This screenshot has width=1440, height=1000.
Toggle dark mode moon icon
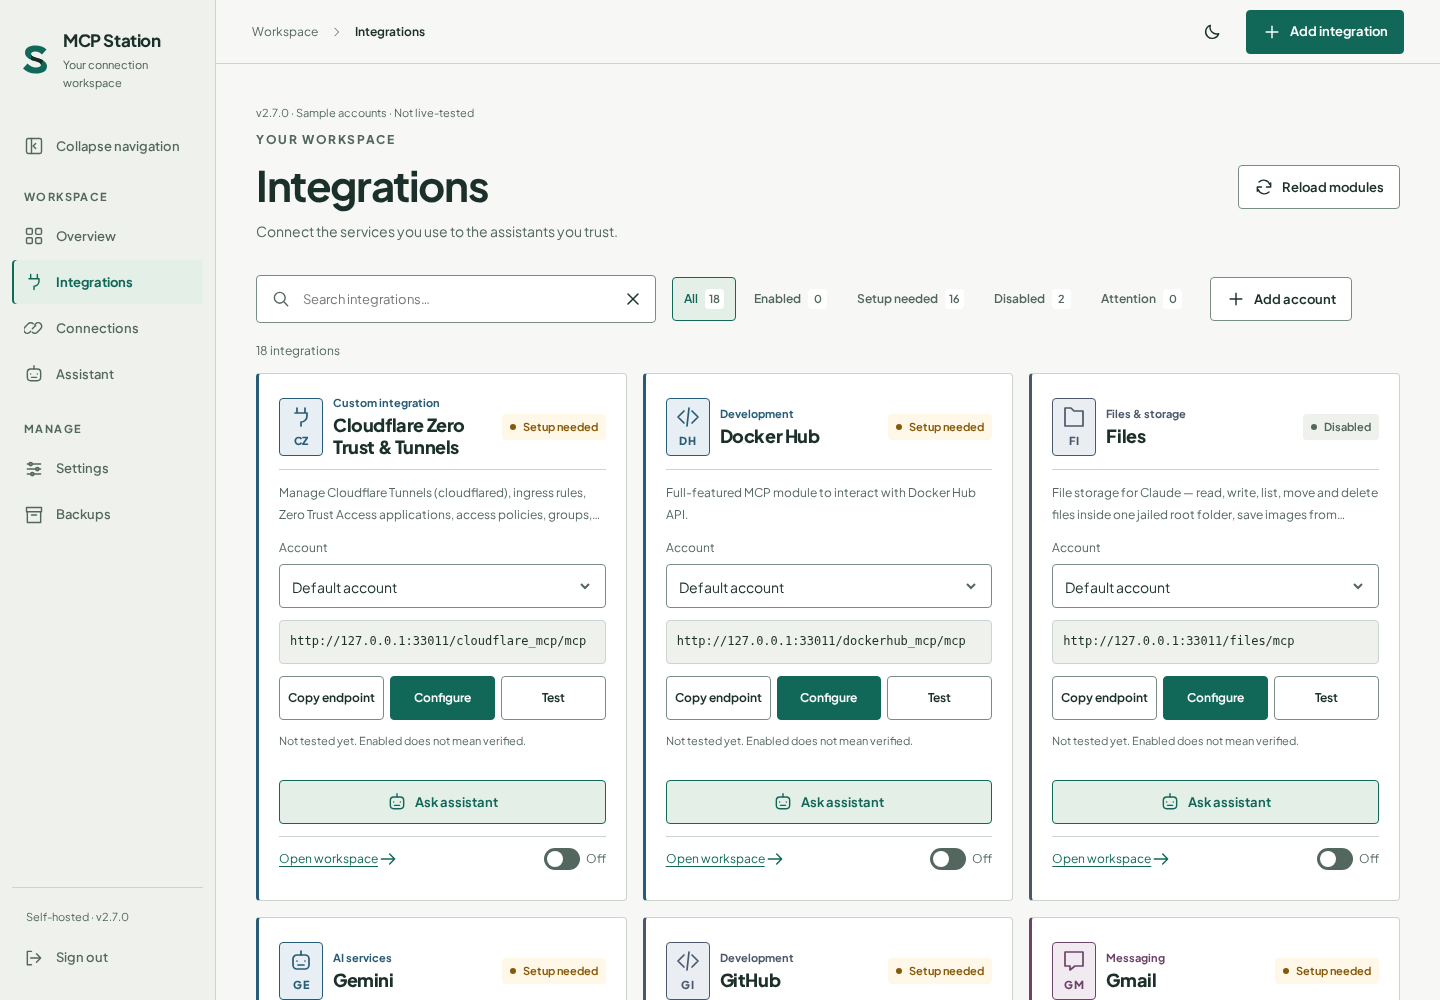point(1212,32)
